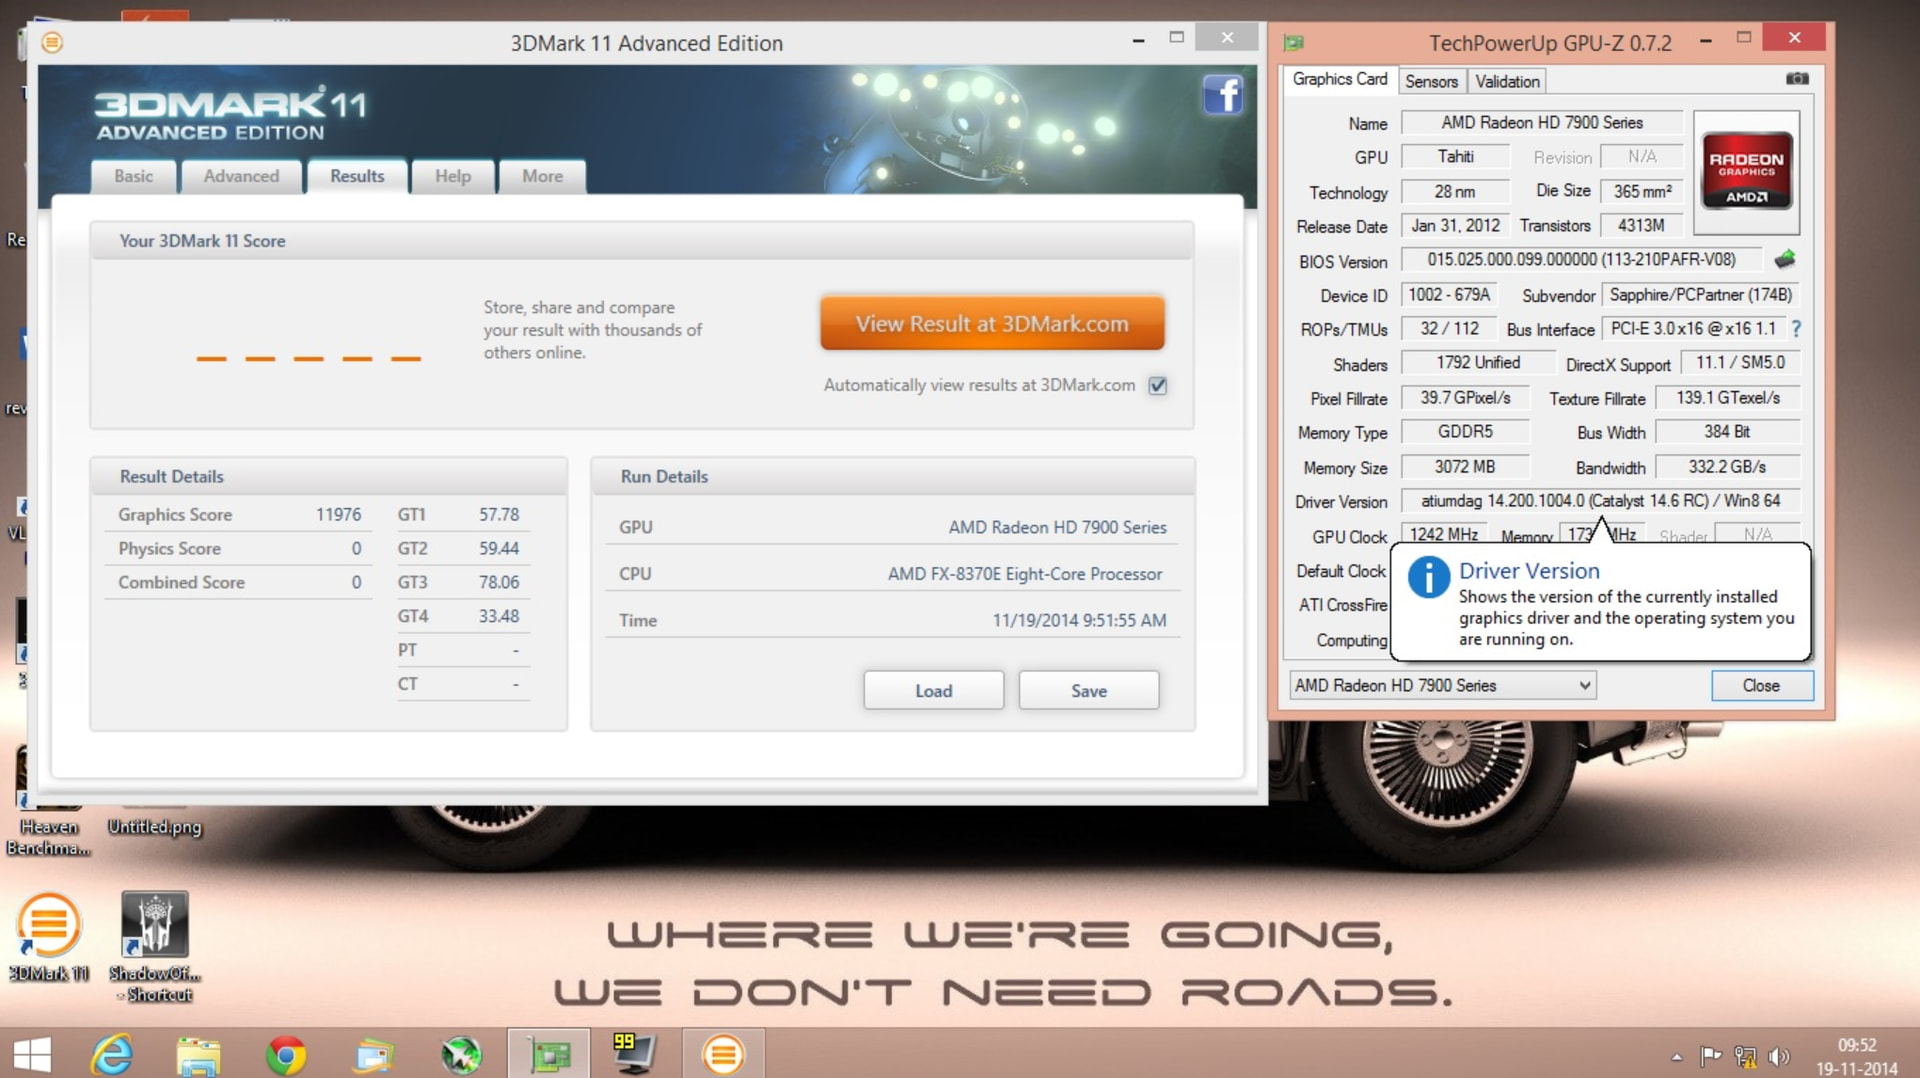Open Internet Explorer from the taskbar
The width and height of the screenshot is (1920, 1078).
(112, 1055)
